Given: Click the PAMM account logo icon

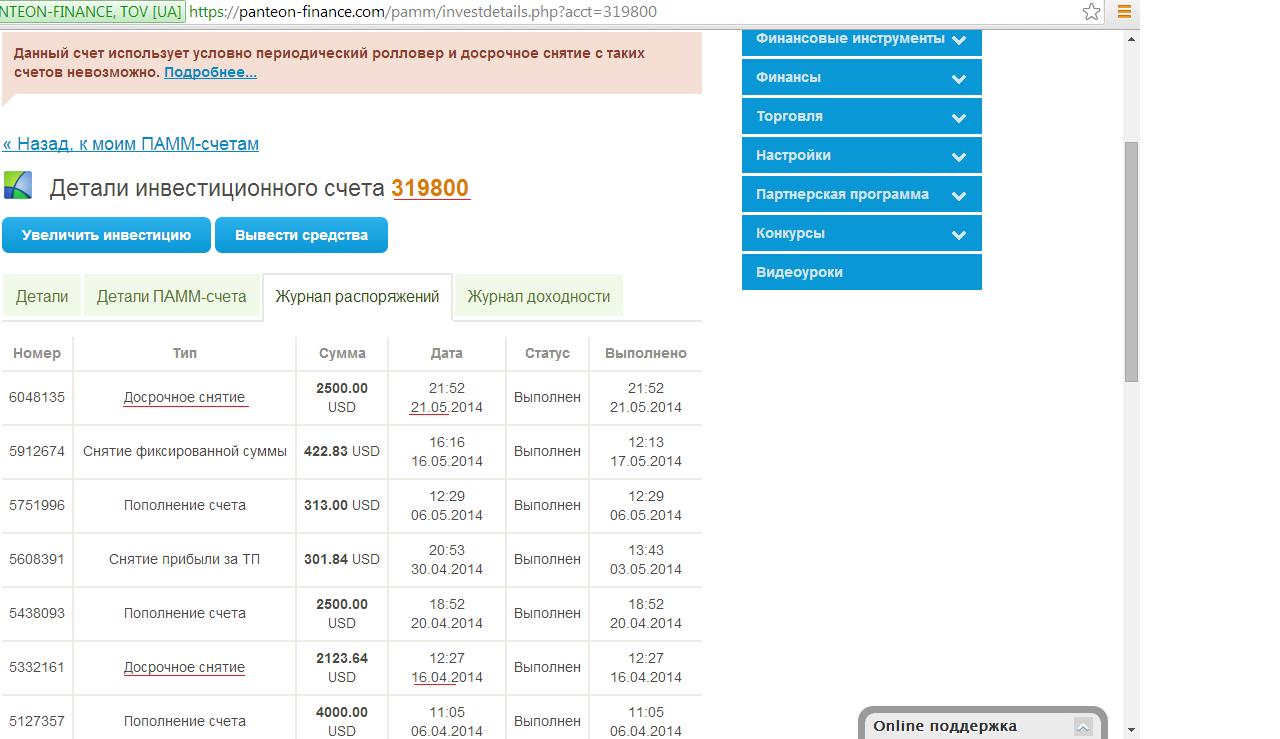Looking at the screenshot, I should pyautogui.click(x=18, y=186).
